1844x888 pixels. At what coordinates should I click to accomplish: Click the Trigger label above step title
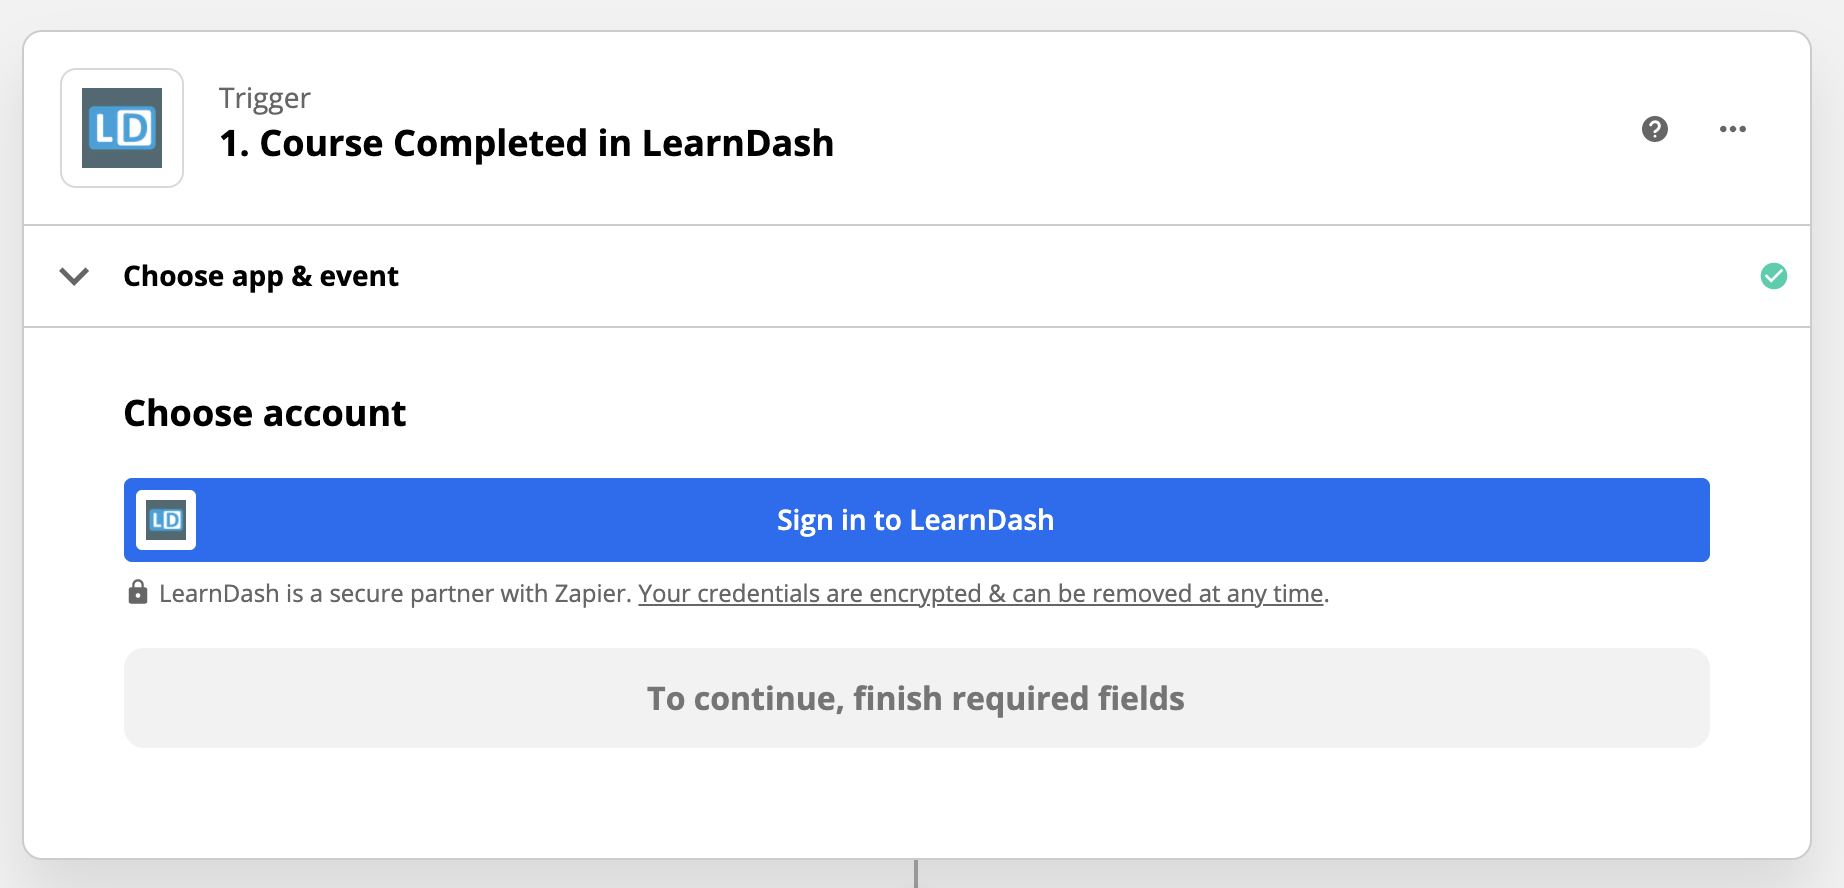265,98
